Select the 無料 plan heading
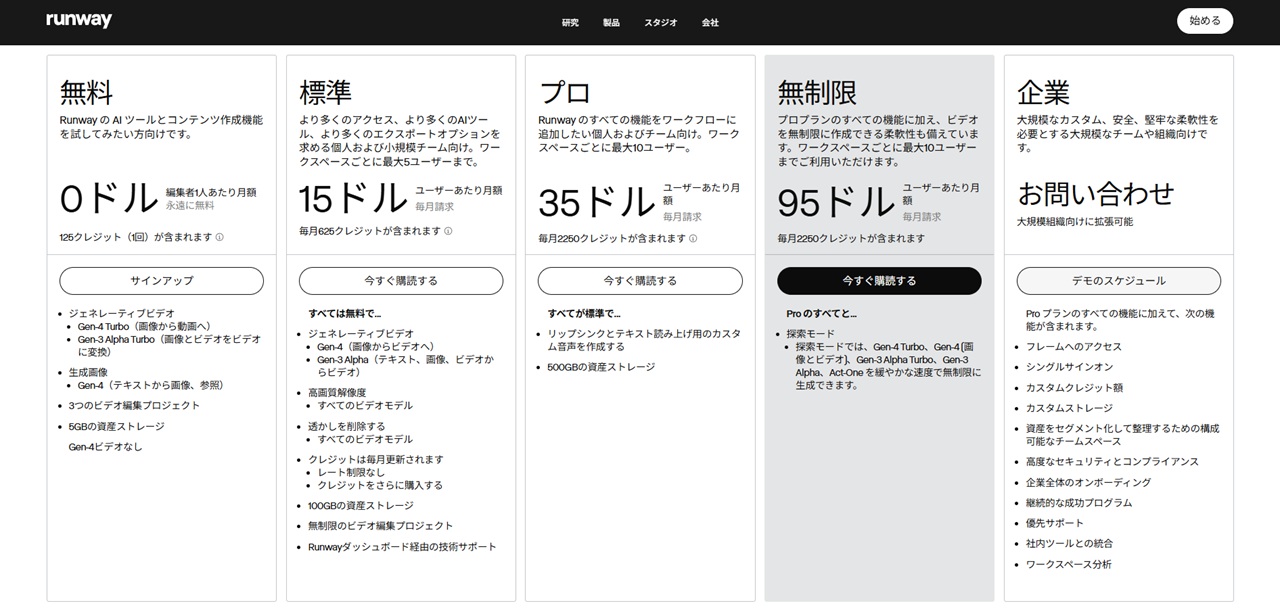 [x=86, y=93]
